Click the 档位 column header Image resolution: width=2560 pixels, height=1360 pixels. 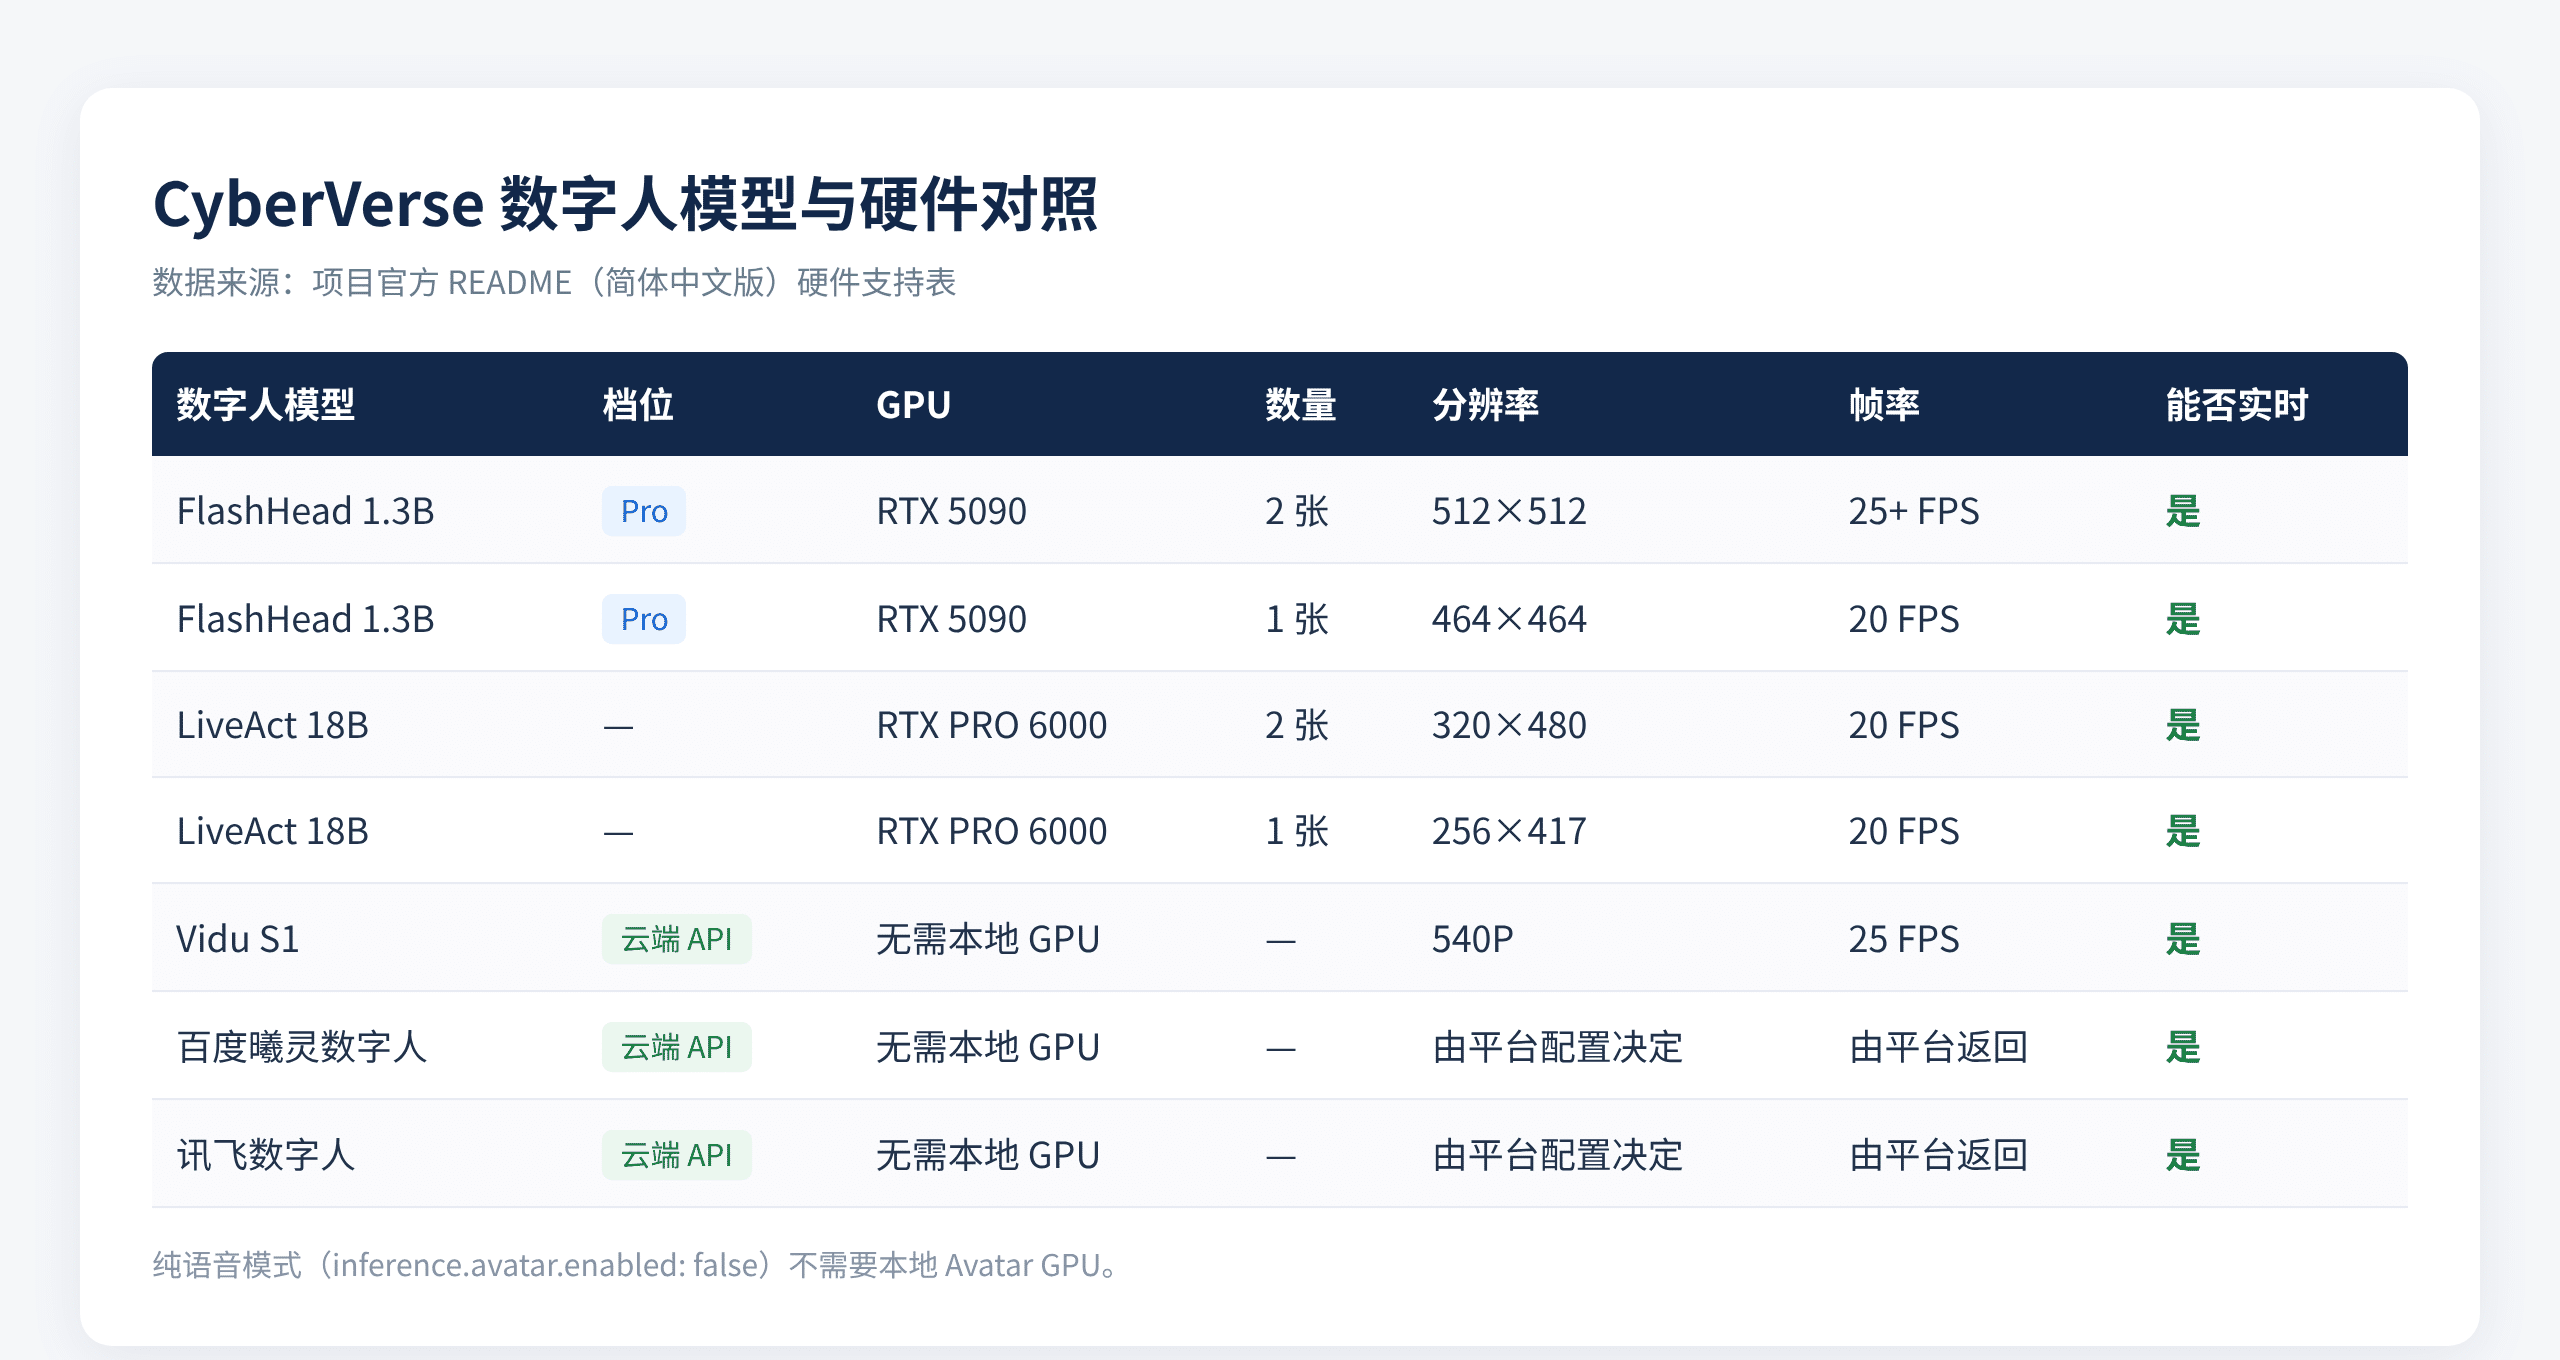tap(638, 405)
